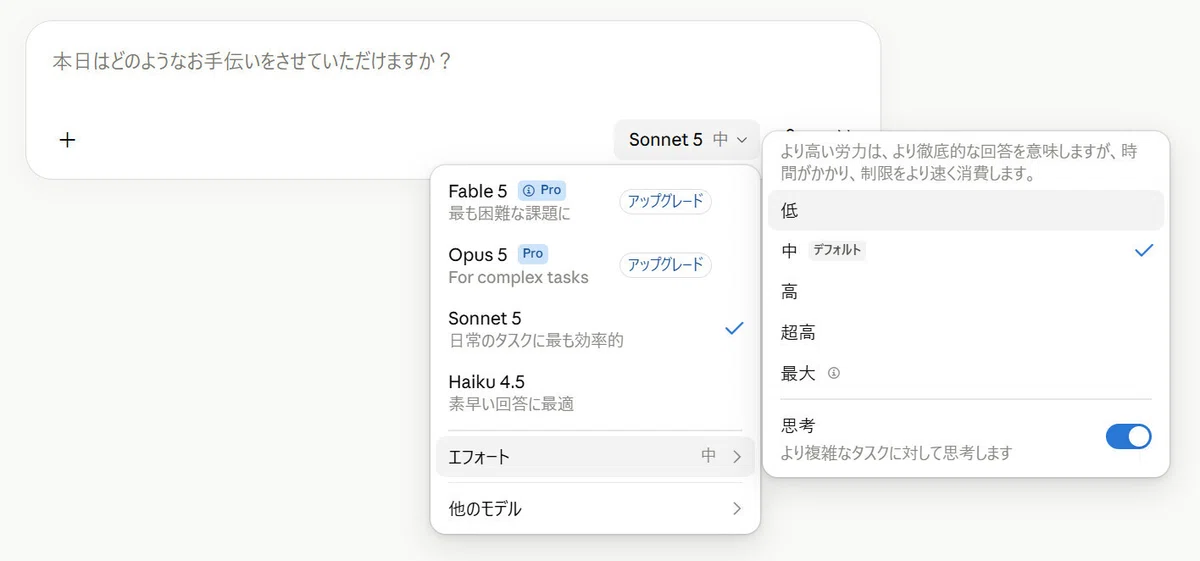Image resolution: width=1200 pixels, height=561 pixels.
Task: Click the plus attachment icon
Action: coord(67,140)
